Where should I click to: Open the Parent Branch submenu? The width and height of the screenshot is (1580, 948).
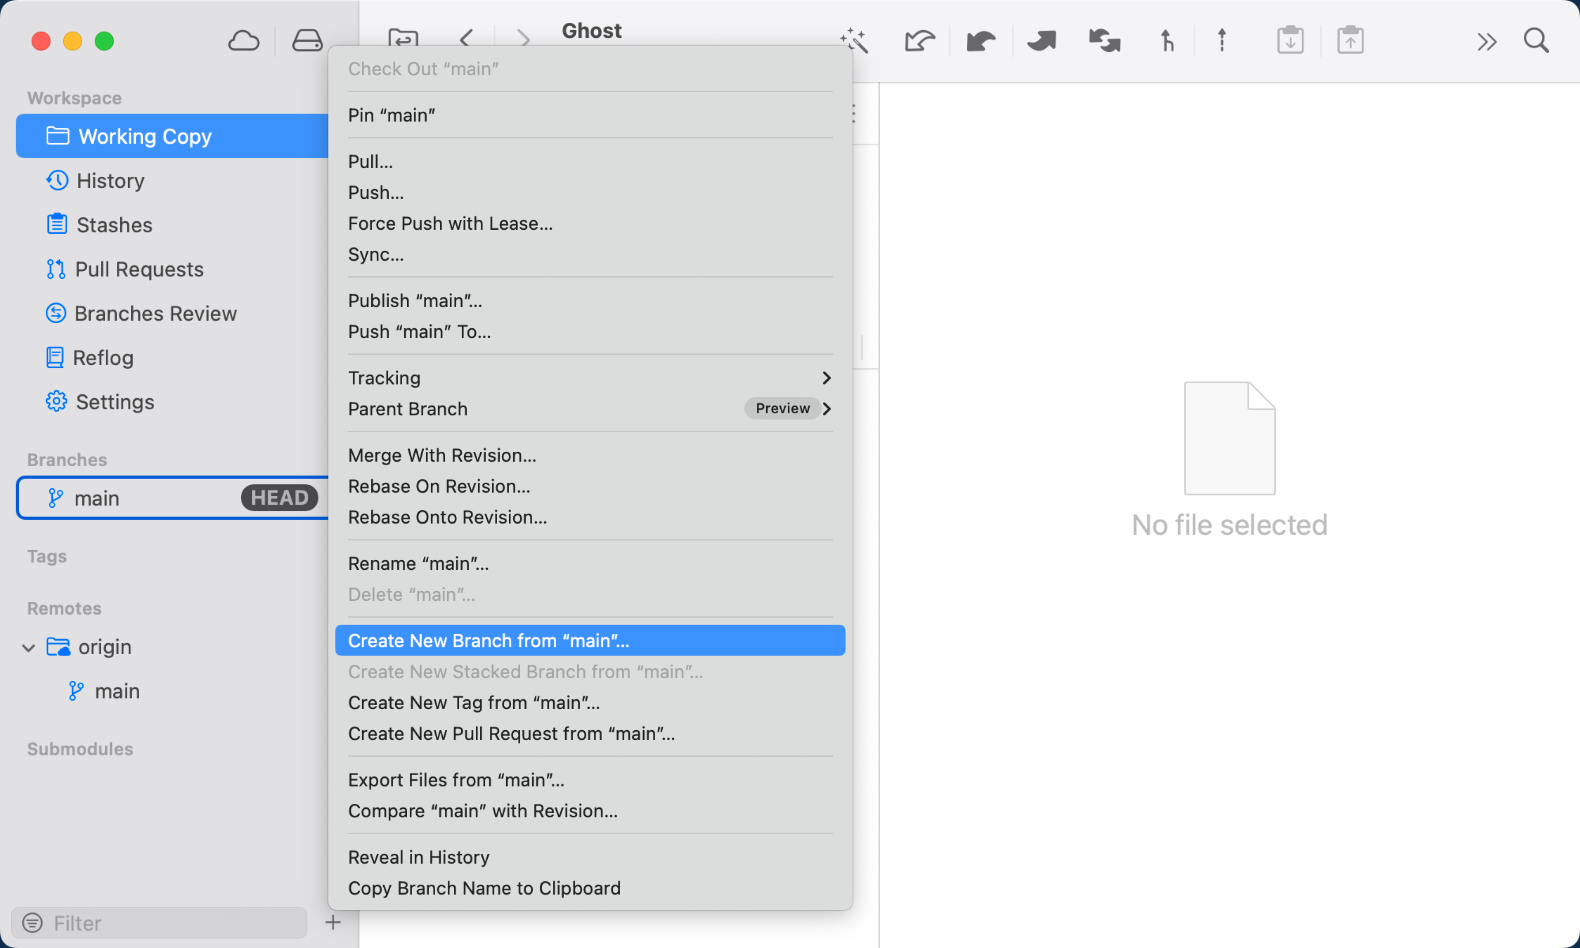(x=589, y=409)
